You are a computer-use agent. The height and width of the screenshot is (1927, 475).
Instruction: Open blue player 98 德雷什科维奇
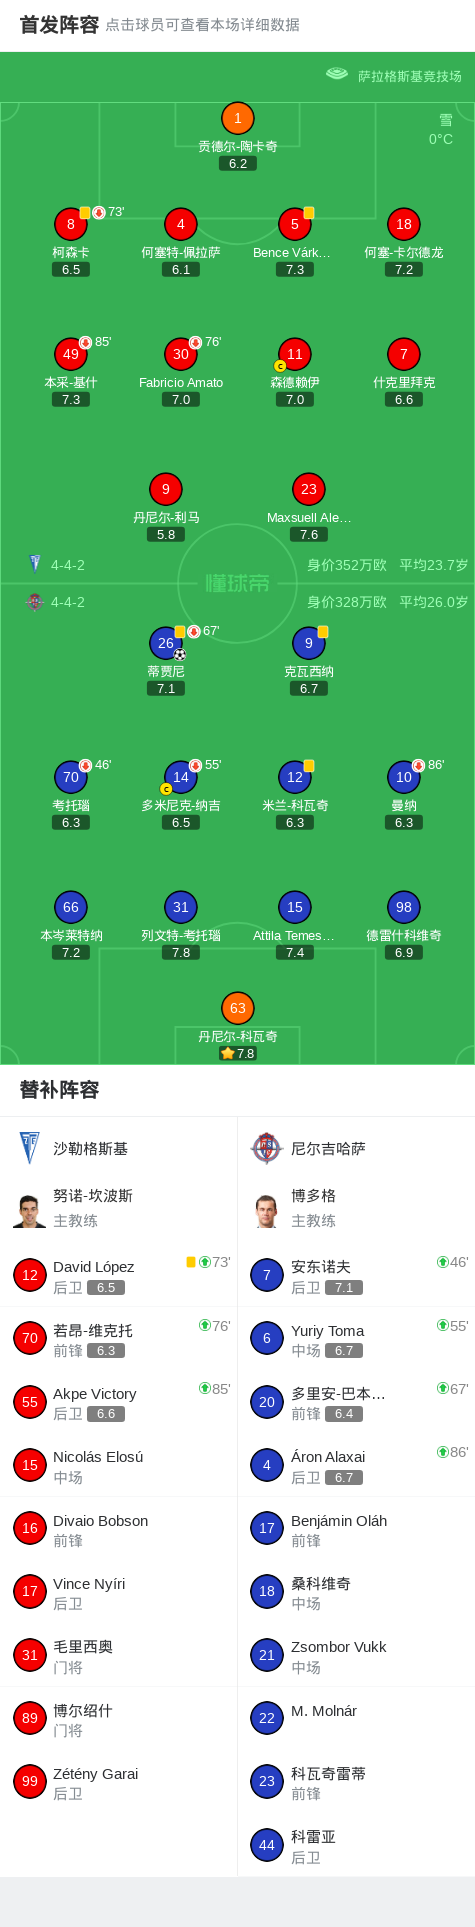(404, 908)
